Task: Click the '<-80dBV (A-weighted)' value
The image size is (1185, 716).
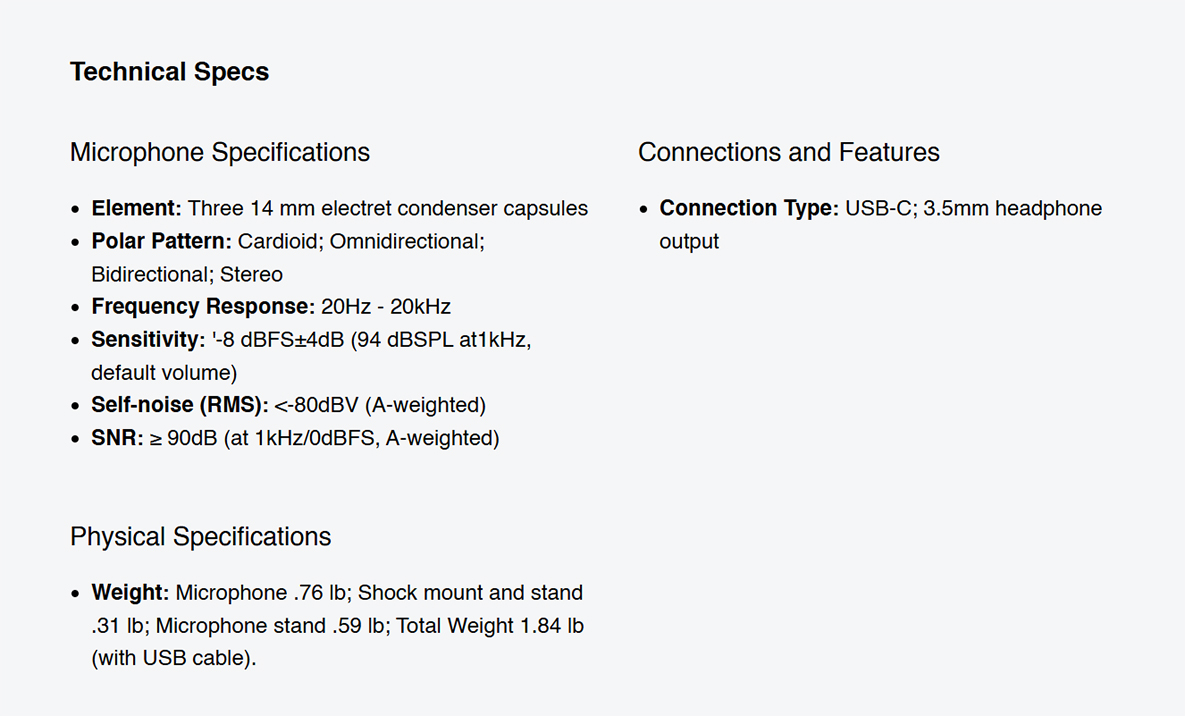Action: [x=380, y=405]
